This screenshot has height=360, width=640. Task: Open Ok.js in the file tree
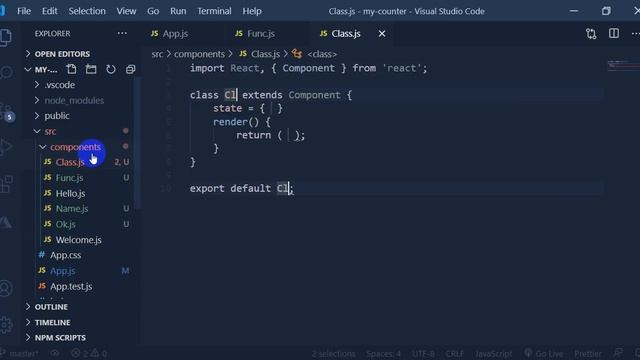pyautogui.click(x=65, y=224)
